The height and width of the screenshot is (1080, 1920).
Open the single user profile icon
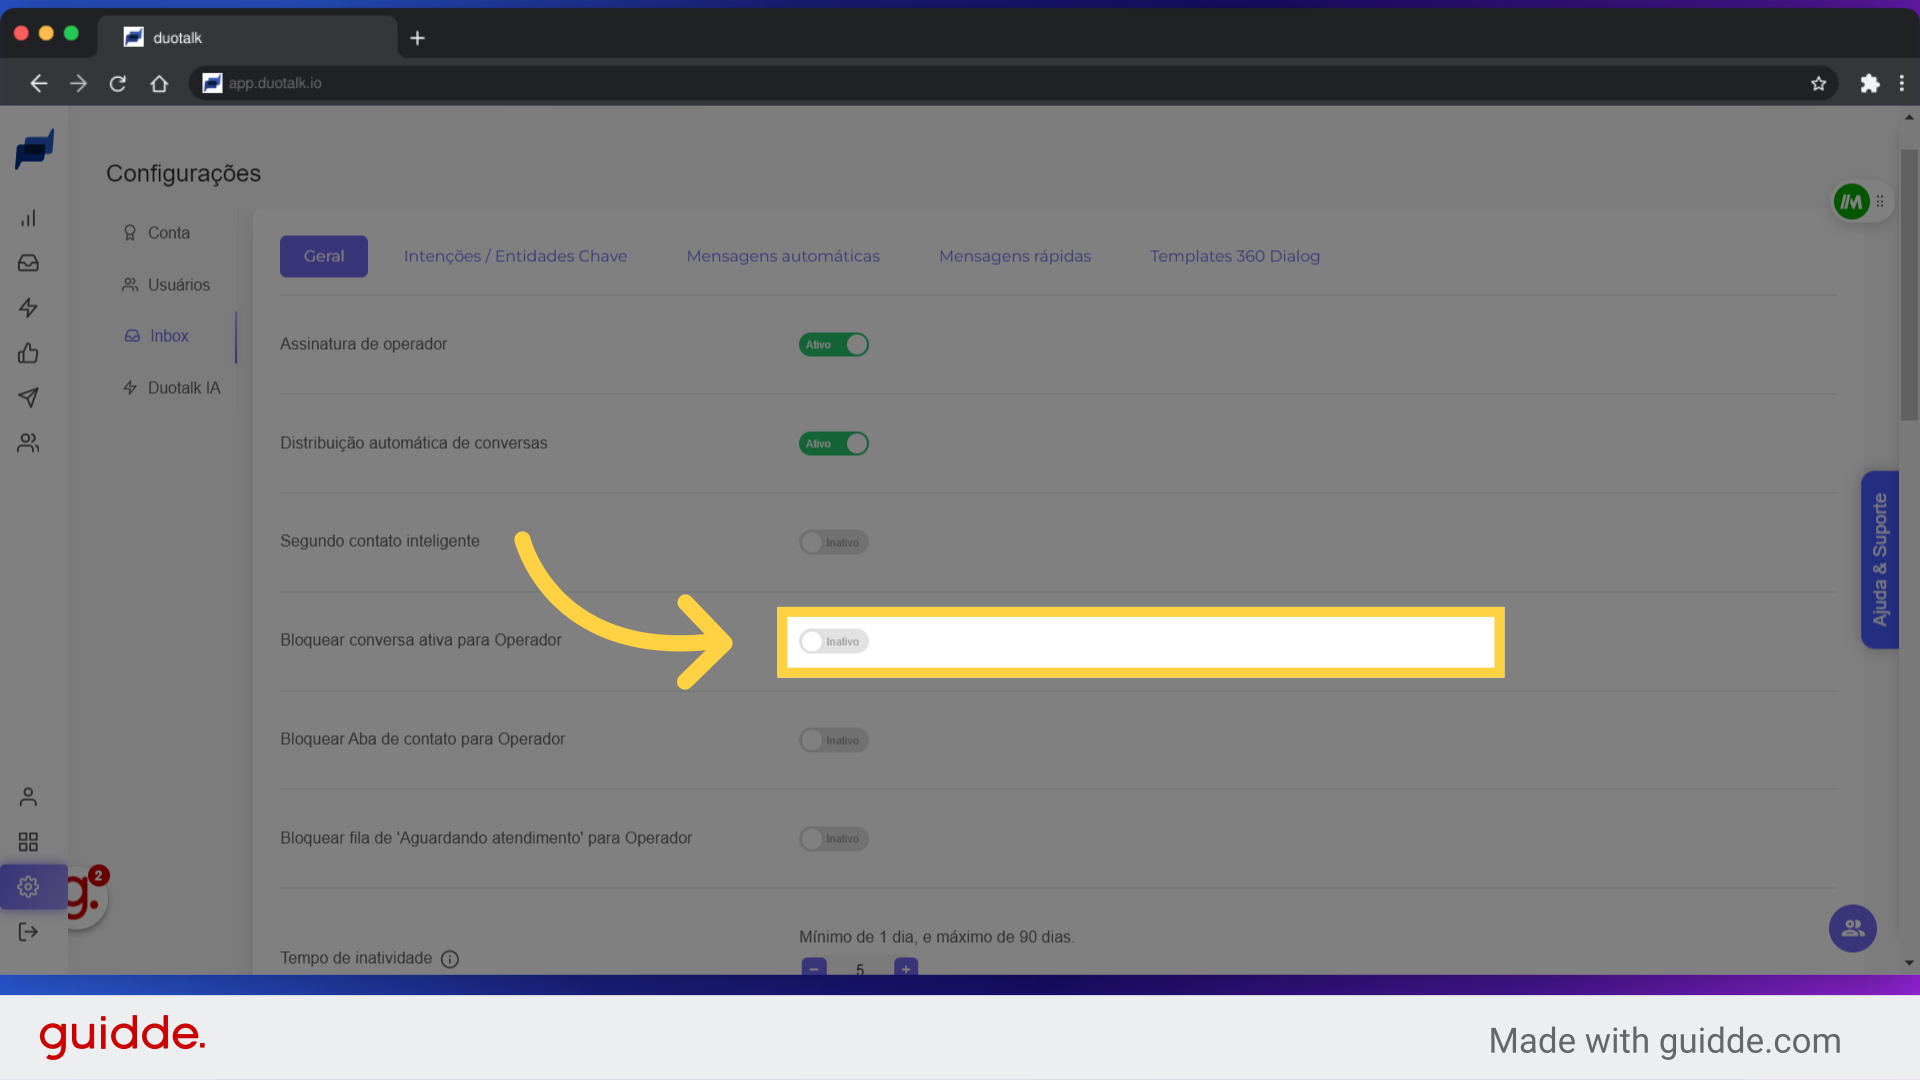(28, 797)
